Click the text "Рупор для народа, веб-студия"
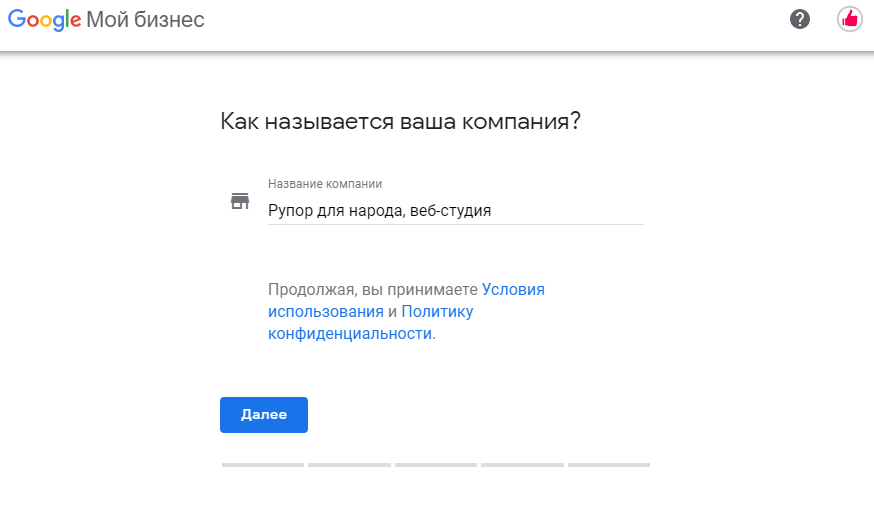The height and width of the screenshot is (524, 874). pyautogui.click(x=380, y=211)
